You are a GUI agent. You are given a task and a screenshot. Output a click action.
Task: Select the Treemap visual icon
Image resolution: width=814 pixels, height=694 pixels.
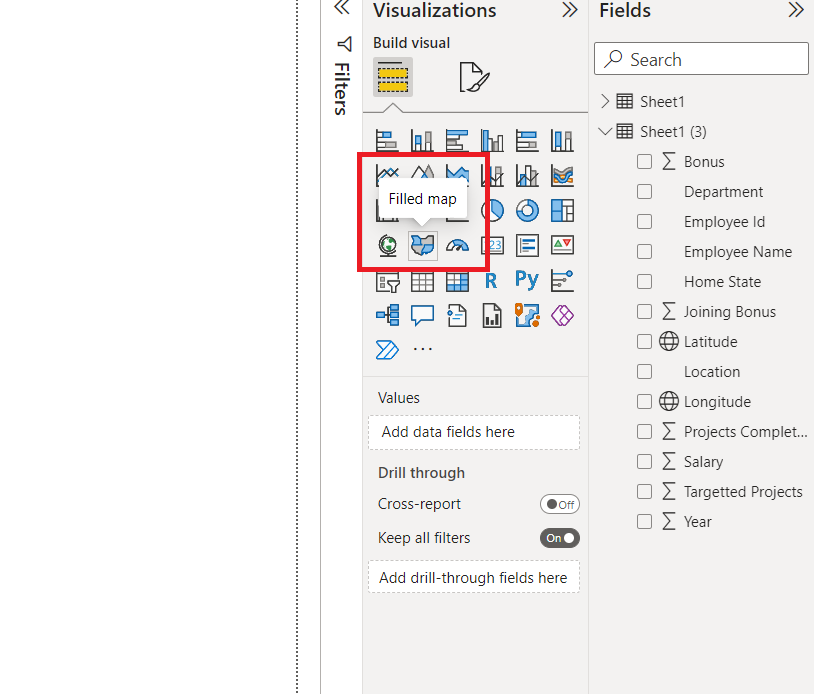562,210
